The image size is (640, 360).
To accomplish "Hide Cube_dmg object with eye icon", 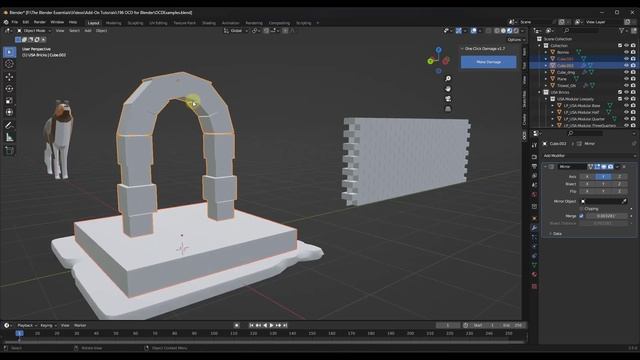I will (x=626, y=72).
